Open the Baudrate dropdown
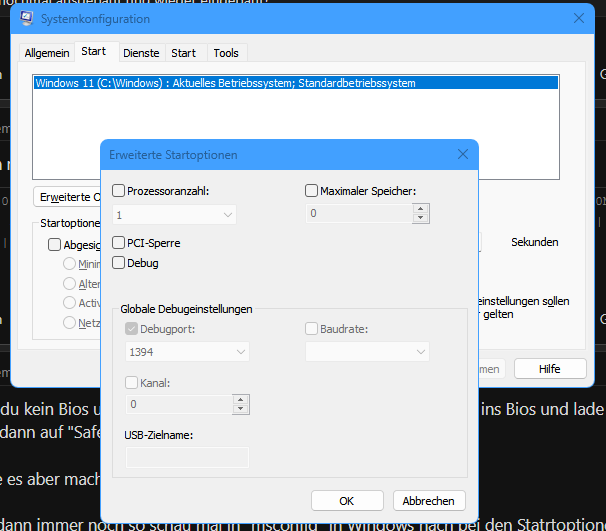Viewport: 606px width, 531px height. coord(367,352)
